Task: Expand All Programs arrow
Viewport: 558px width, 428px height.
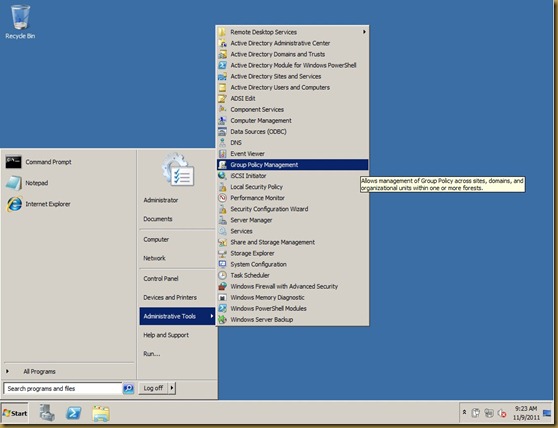Action: (x=7, y=371)
